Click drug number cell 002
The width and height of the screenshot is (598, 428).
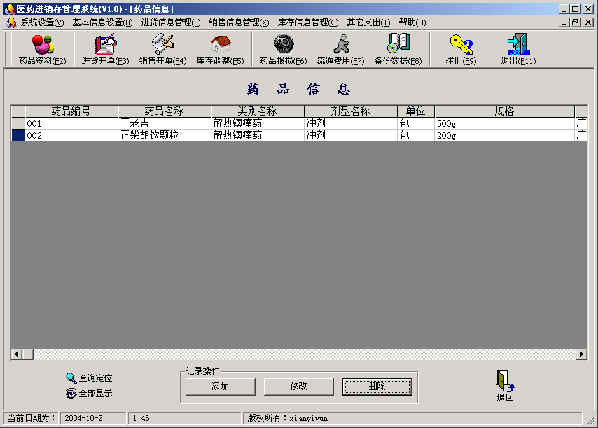click(x=72, y=135)
